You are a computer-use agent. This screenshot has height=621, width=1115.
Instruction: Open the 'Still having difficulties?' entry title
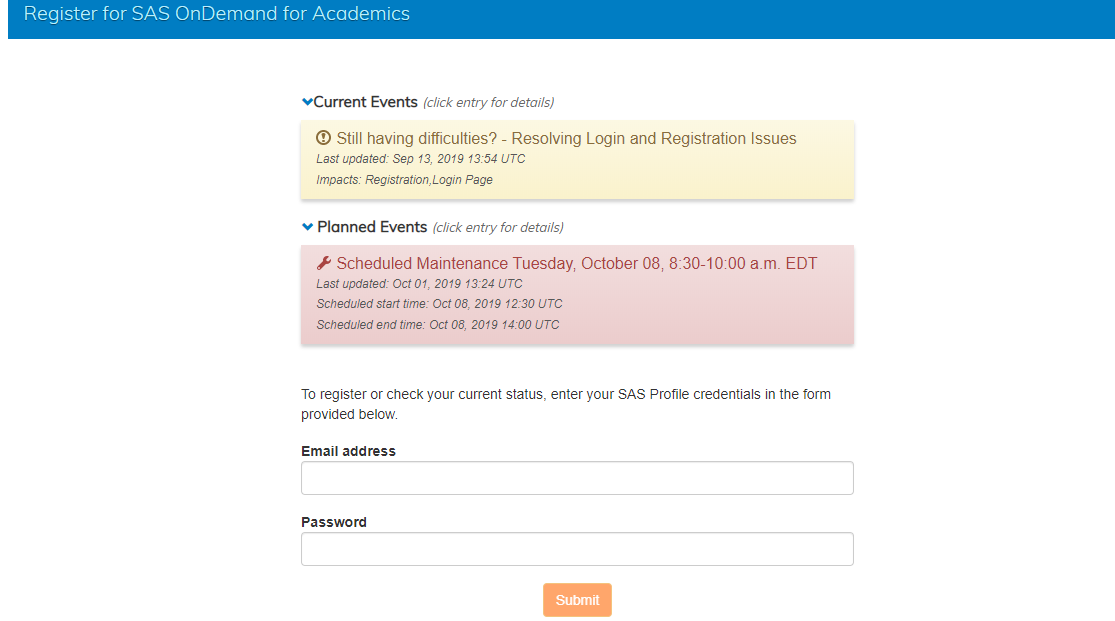(x=566, y=139)
